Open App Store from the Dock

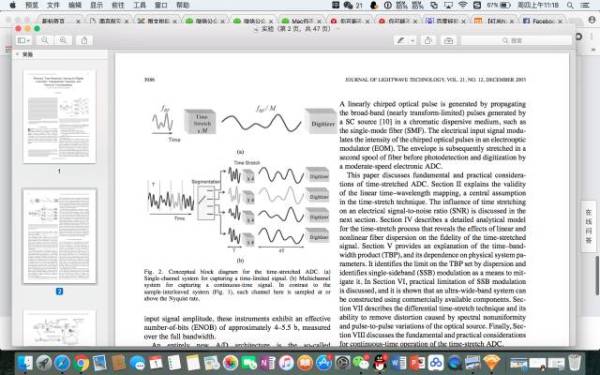(324, 362)
